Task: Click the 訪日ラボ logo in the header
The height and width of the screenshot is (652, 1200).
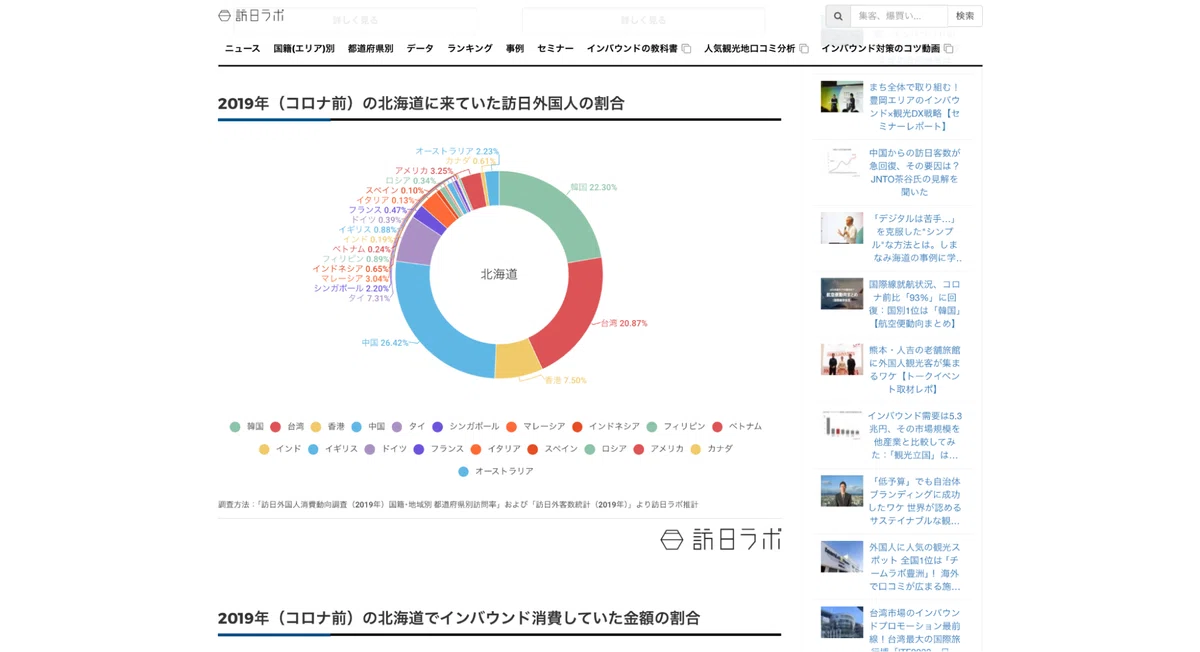Action: click(251, 15)
